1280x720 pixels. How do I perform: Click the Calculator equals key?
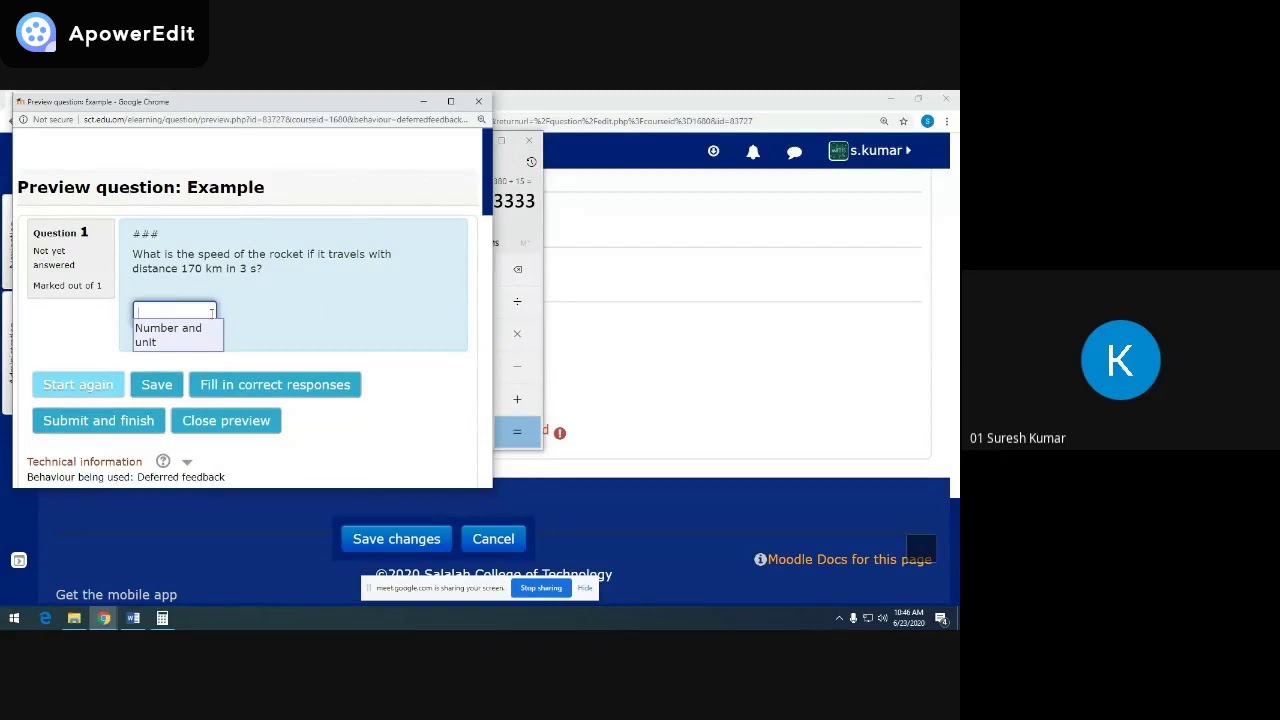pos(517,432)
